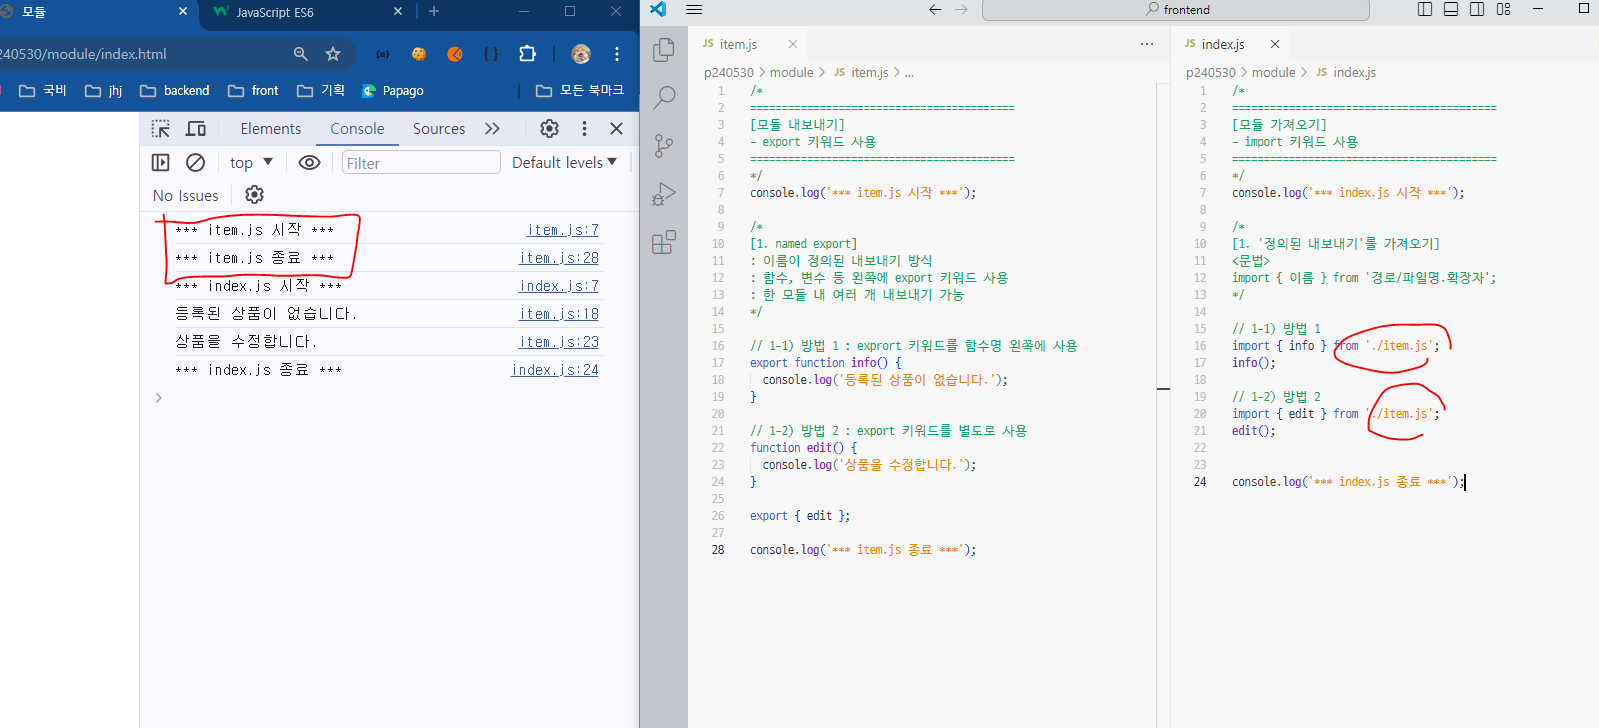Open the item.js:7 source link
The width and height of the screenshot is (1599, 728).
563,230
